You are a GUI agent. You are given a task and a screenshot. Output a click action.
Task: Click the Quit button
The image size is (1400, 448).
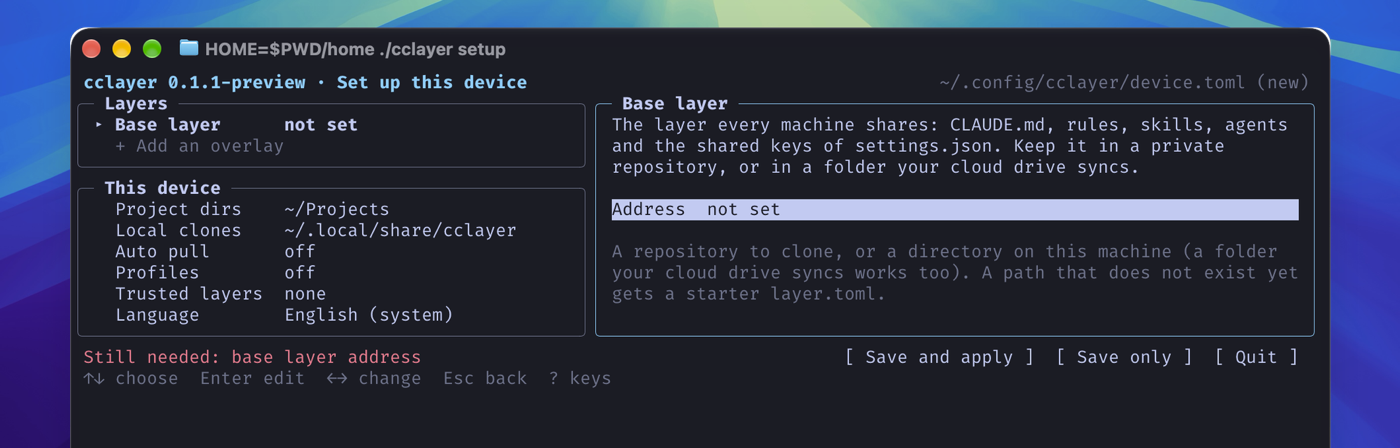coord(1256,357)
